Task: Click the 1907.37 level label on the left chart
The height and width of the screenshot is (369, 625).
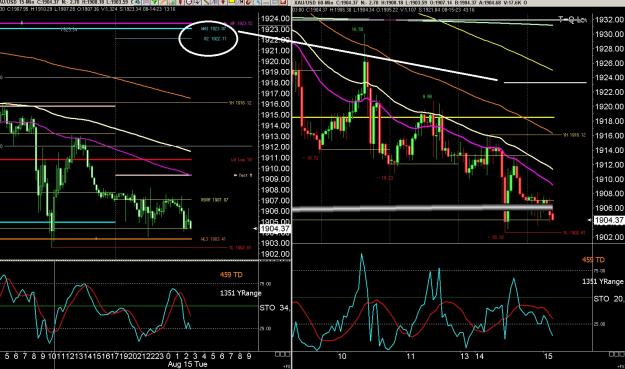Action: 214,200
